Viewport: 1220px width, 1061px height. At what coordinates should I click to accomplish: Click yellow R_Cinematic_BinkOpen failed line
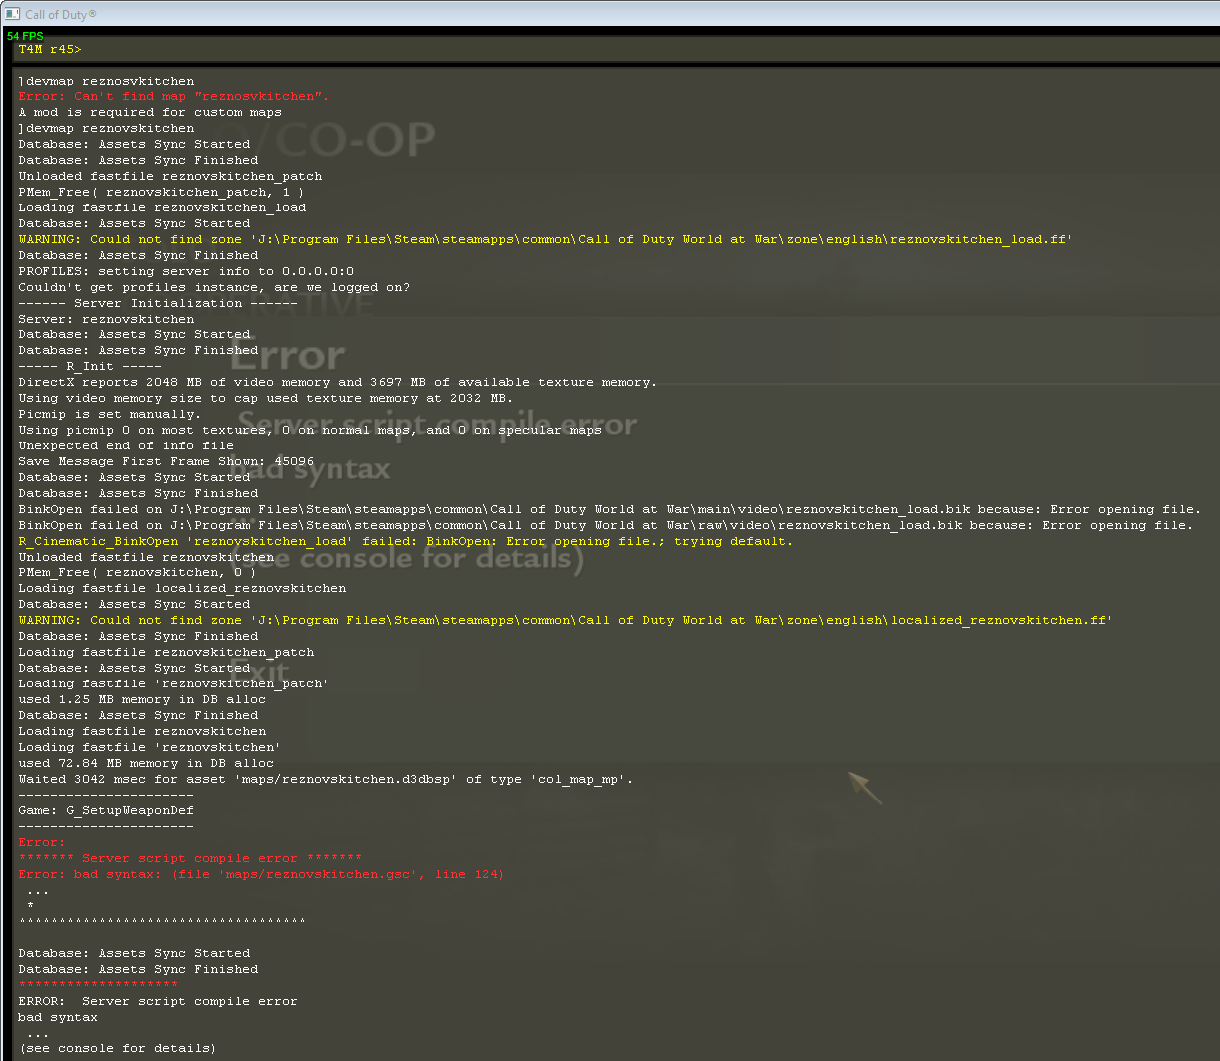[x=406, y=541]
